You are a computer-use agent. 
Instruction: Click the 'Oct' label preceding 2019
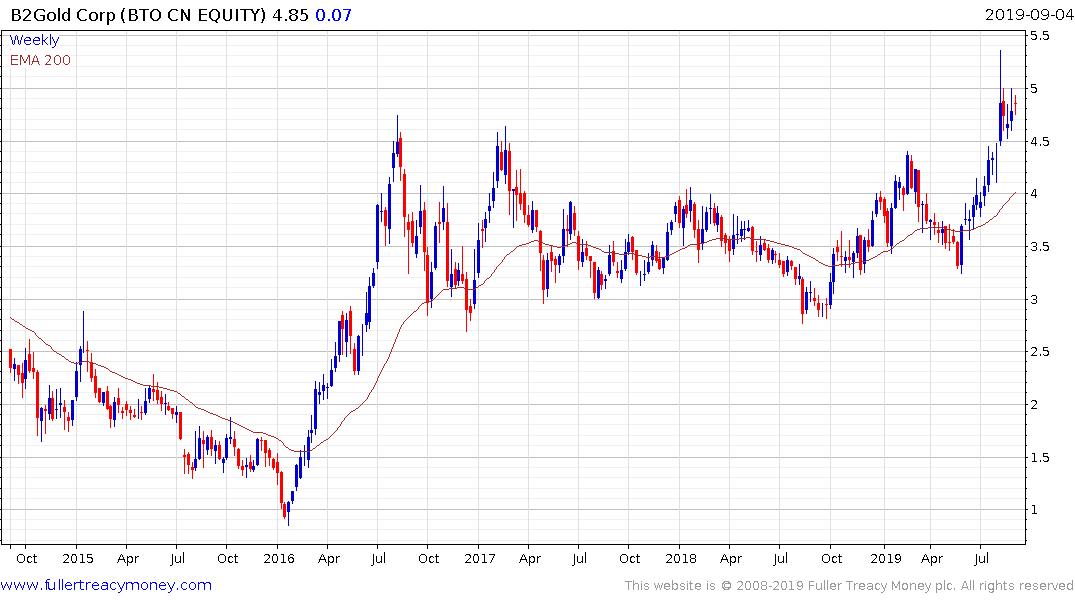(x=832, y=558)
